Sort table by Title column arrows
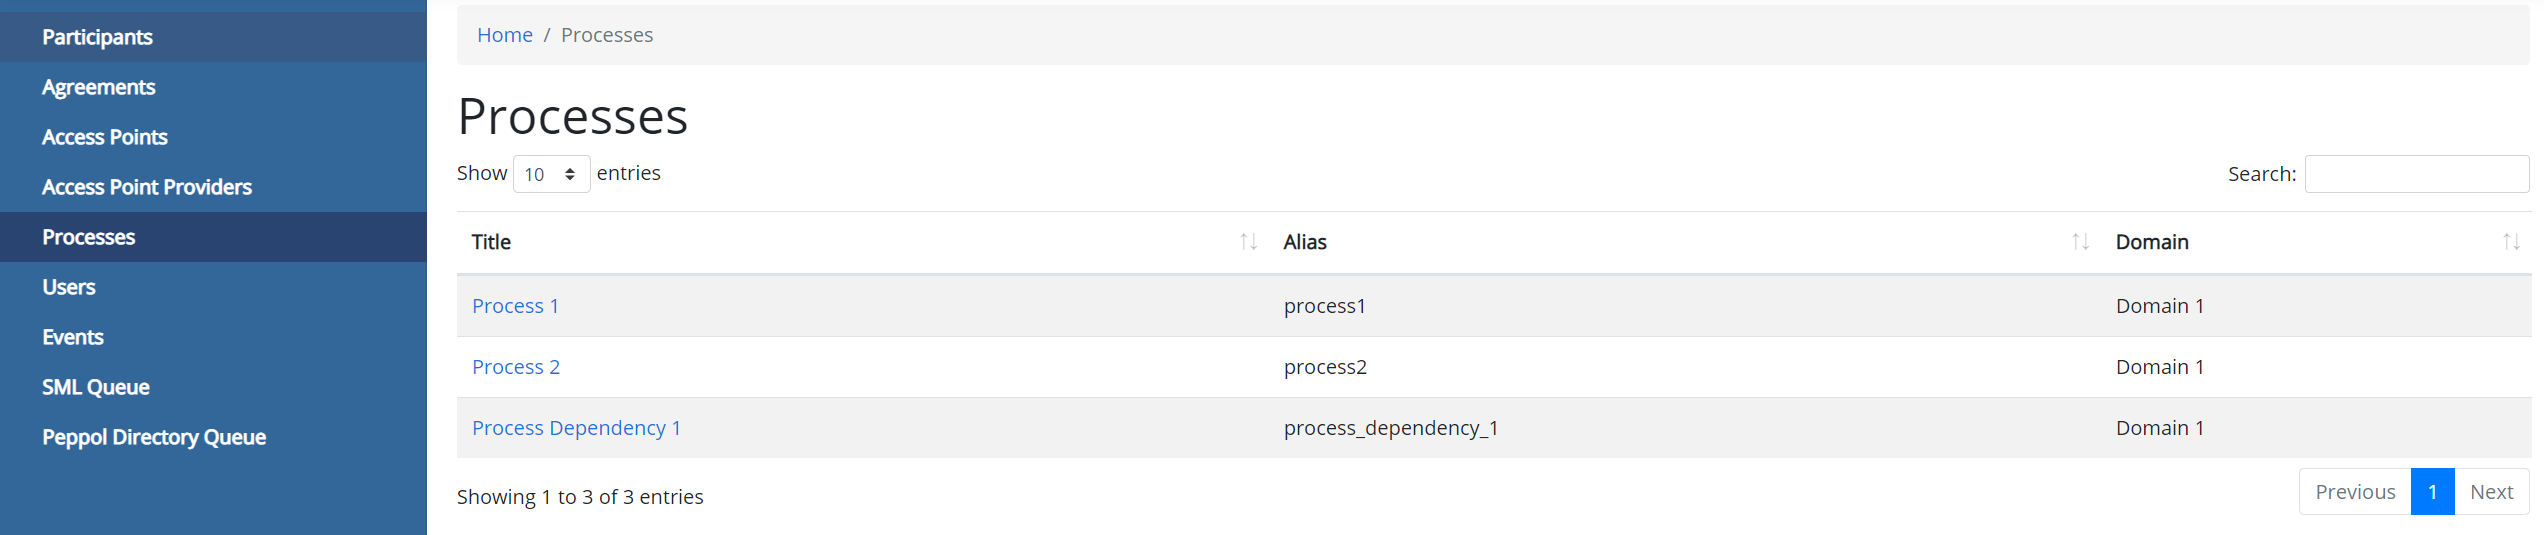 (x=1248, y=242)
